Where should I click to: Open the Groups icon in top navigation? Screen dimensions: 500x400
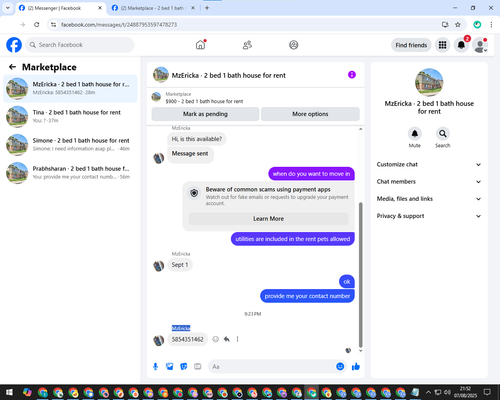294,45
